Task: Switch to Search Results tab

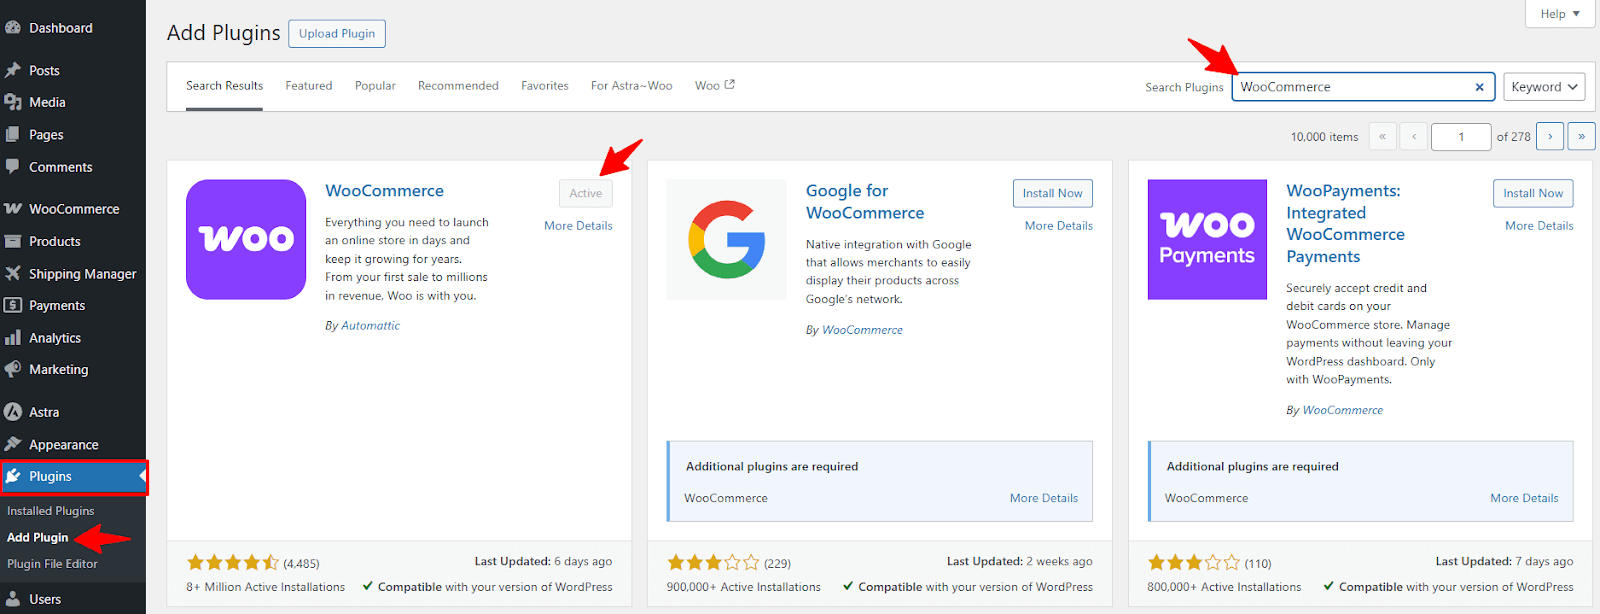Action: (x=224, y=86)
